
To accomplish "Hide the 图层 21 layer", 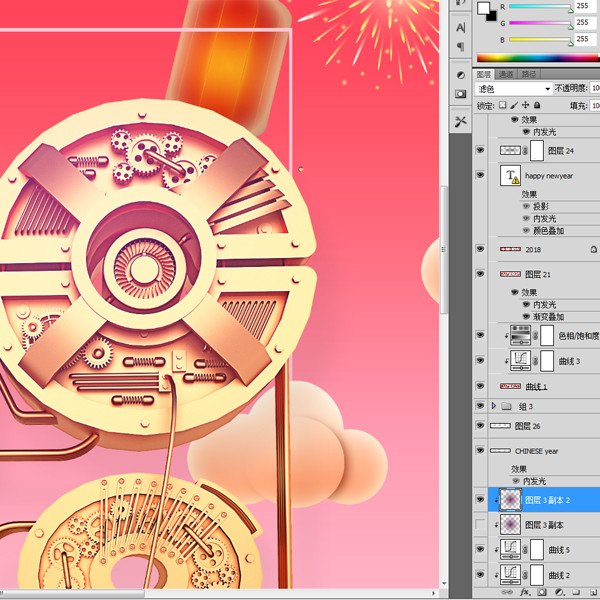I will (x=480, y=274).
